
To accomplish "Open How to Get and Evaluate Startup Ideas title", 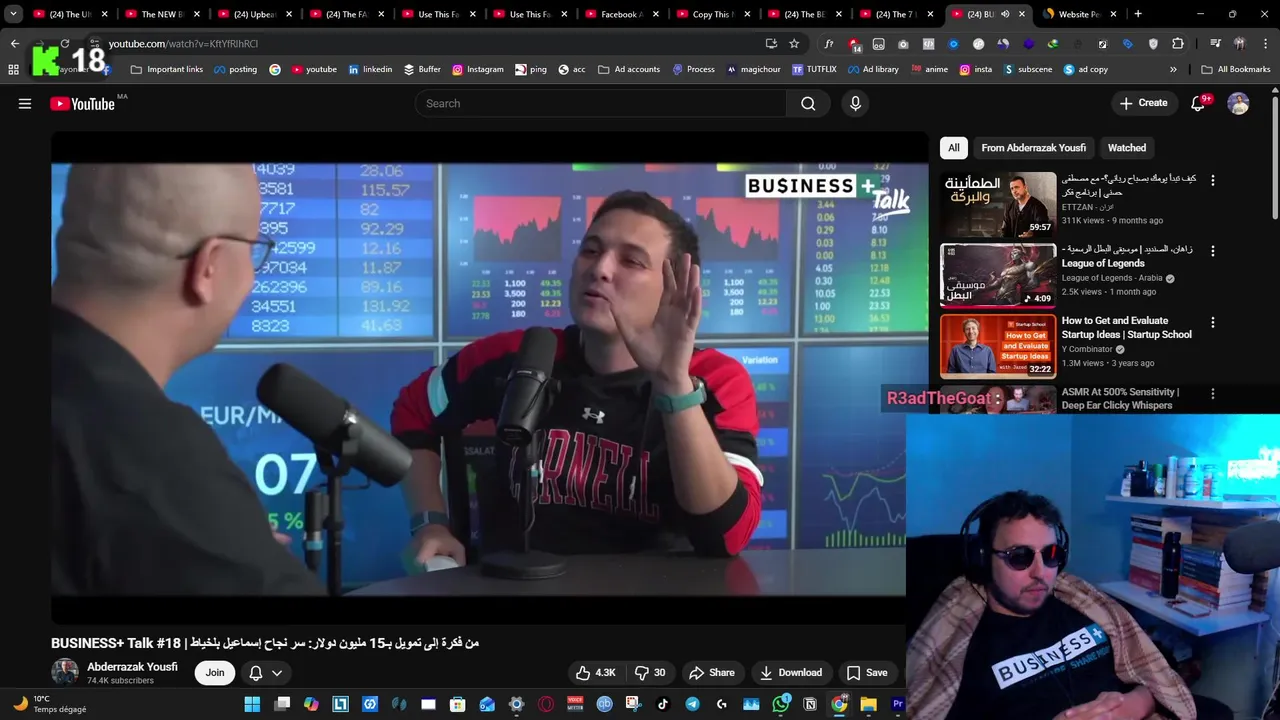I will [x=1126, y=328].
